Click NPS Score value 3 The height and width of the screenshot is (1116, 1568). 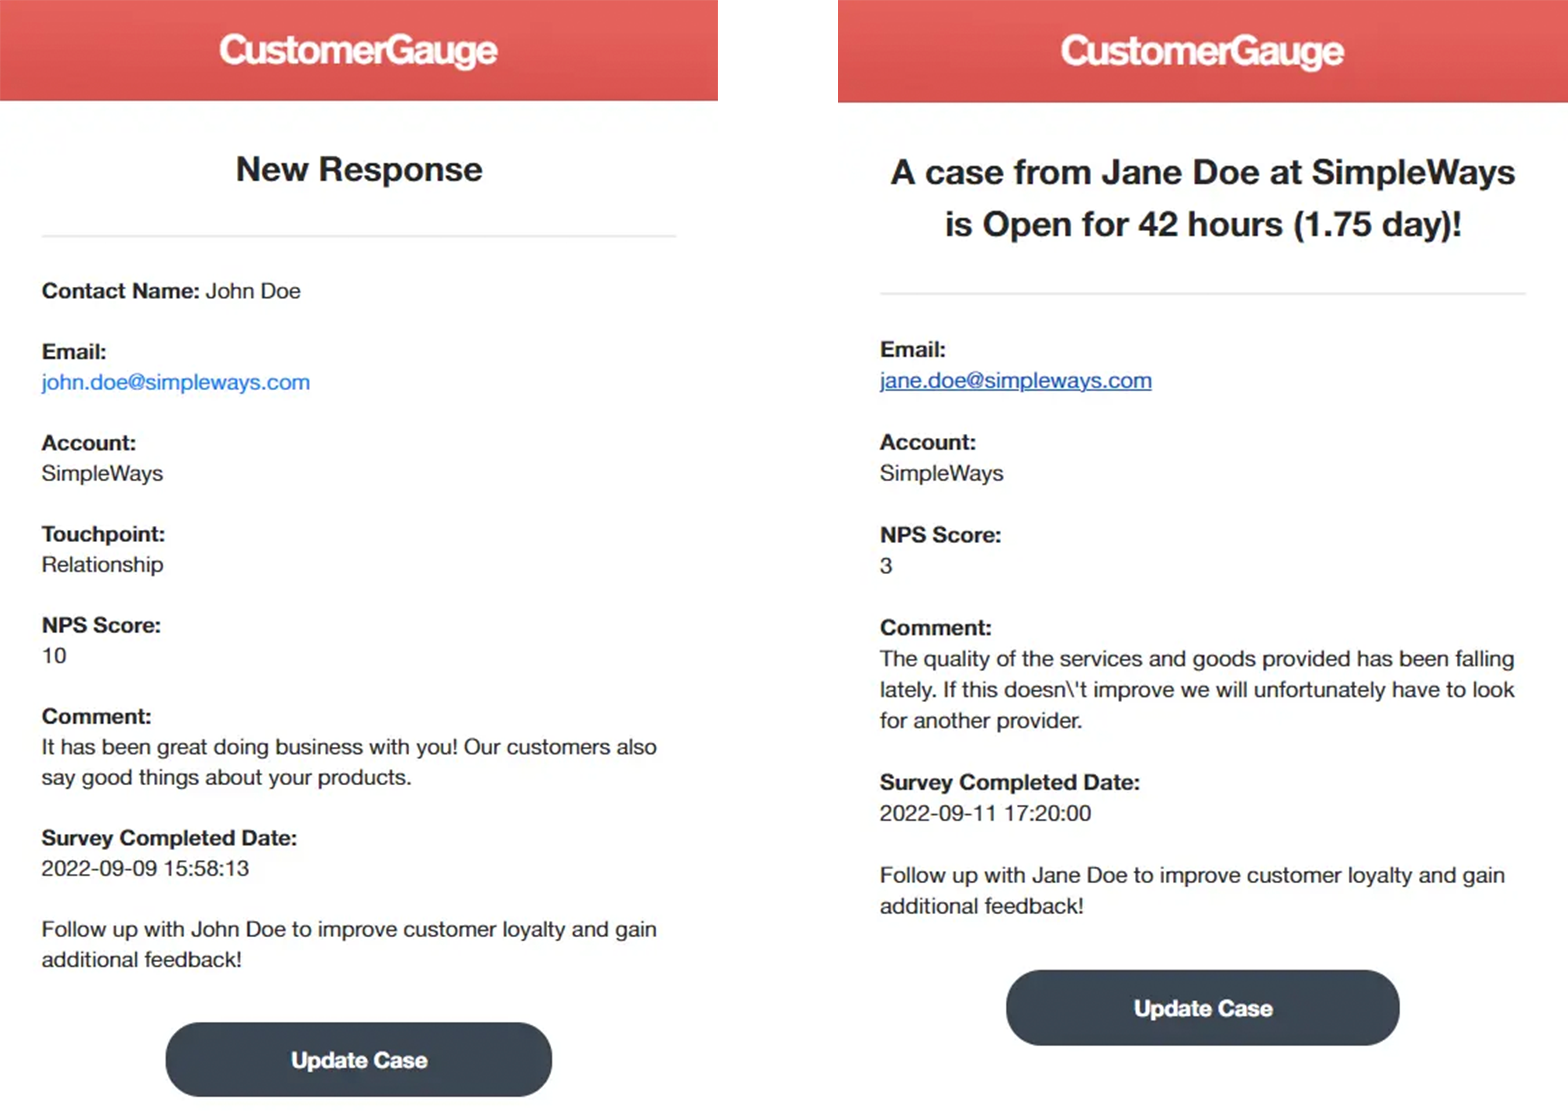[886, 566]
